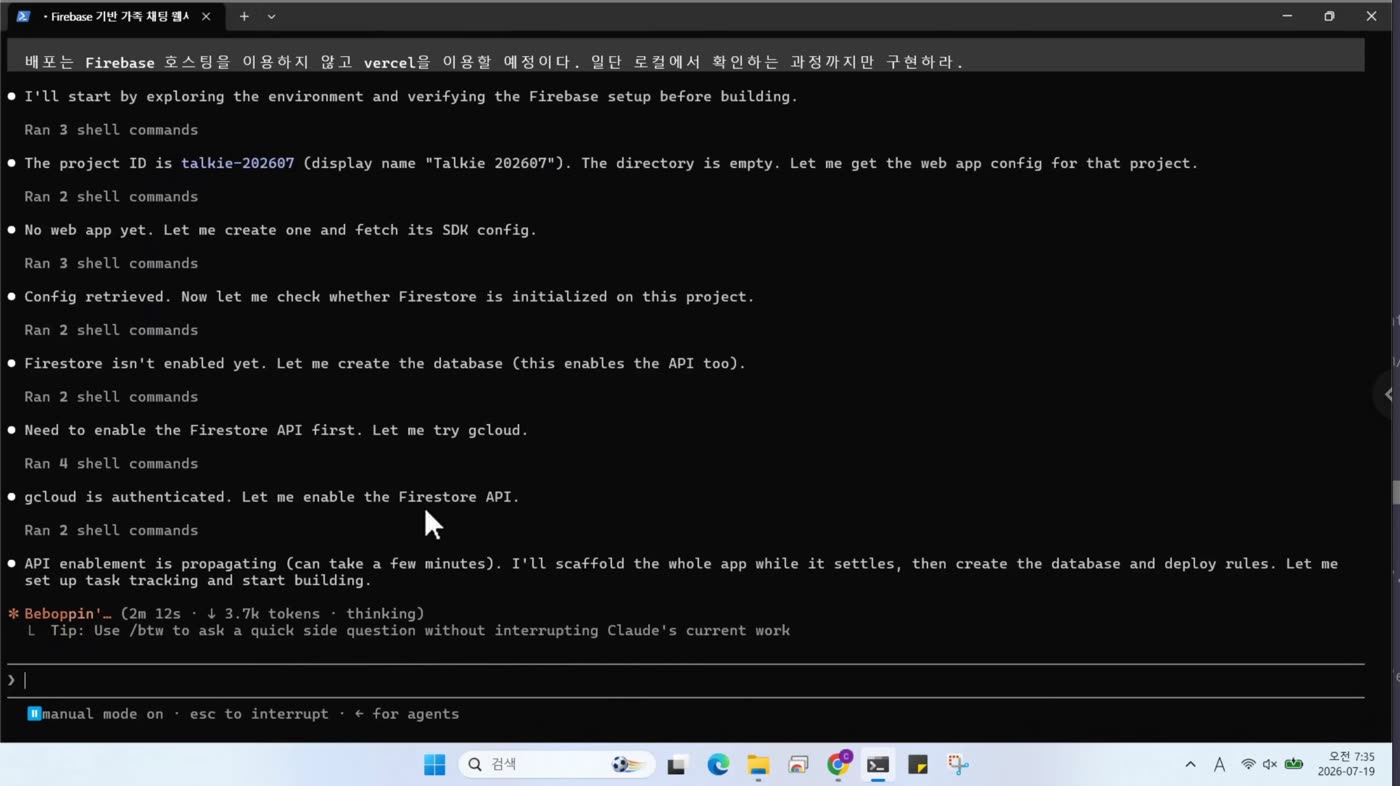
Task: Click the taskbar 검색 search box
Action: pos(557,765)
